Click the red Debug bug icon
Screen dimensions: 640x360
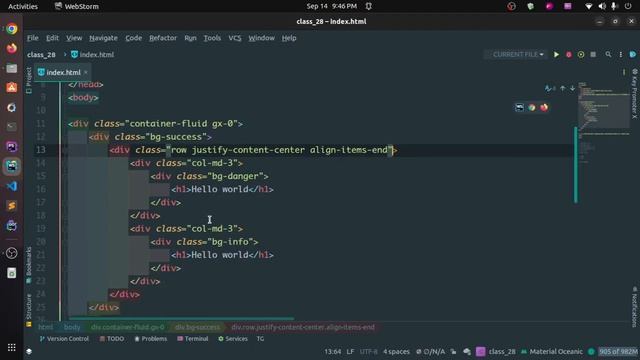tap(569, 55)
